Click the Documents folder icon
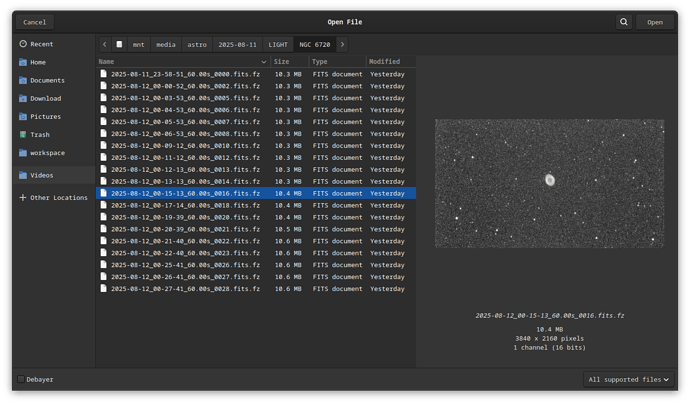690x404 pixels. [x=23, y=80]
